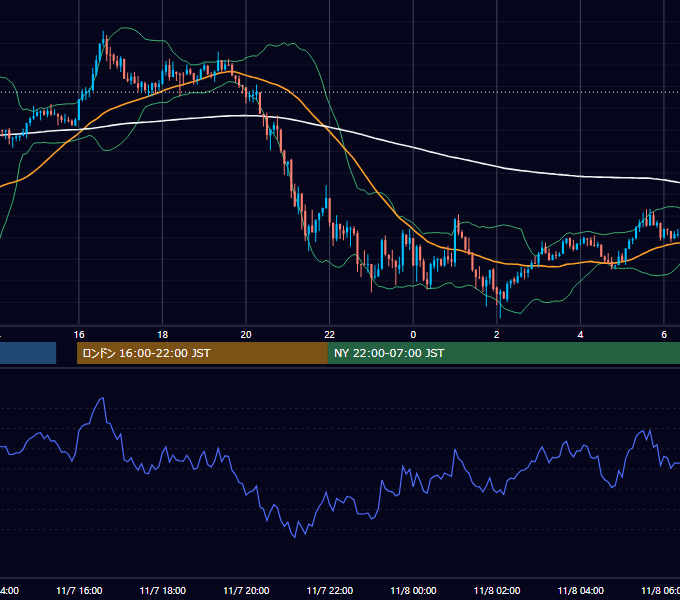Click the 11/7 18:00 time label
Image resolution: width=680 pixels, height=600 pixels.
[163, 590]
